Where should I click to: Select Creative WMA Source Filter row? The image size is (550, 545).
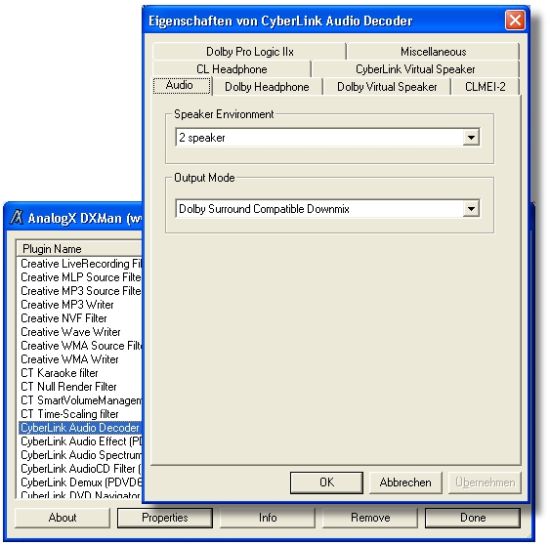(x=80, y=345)
